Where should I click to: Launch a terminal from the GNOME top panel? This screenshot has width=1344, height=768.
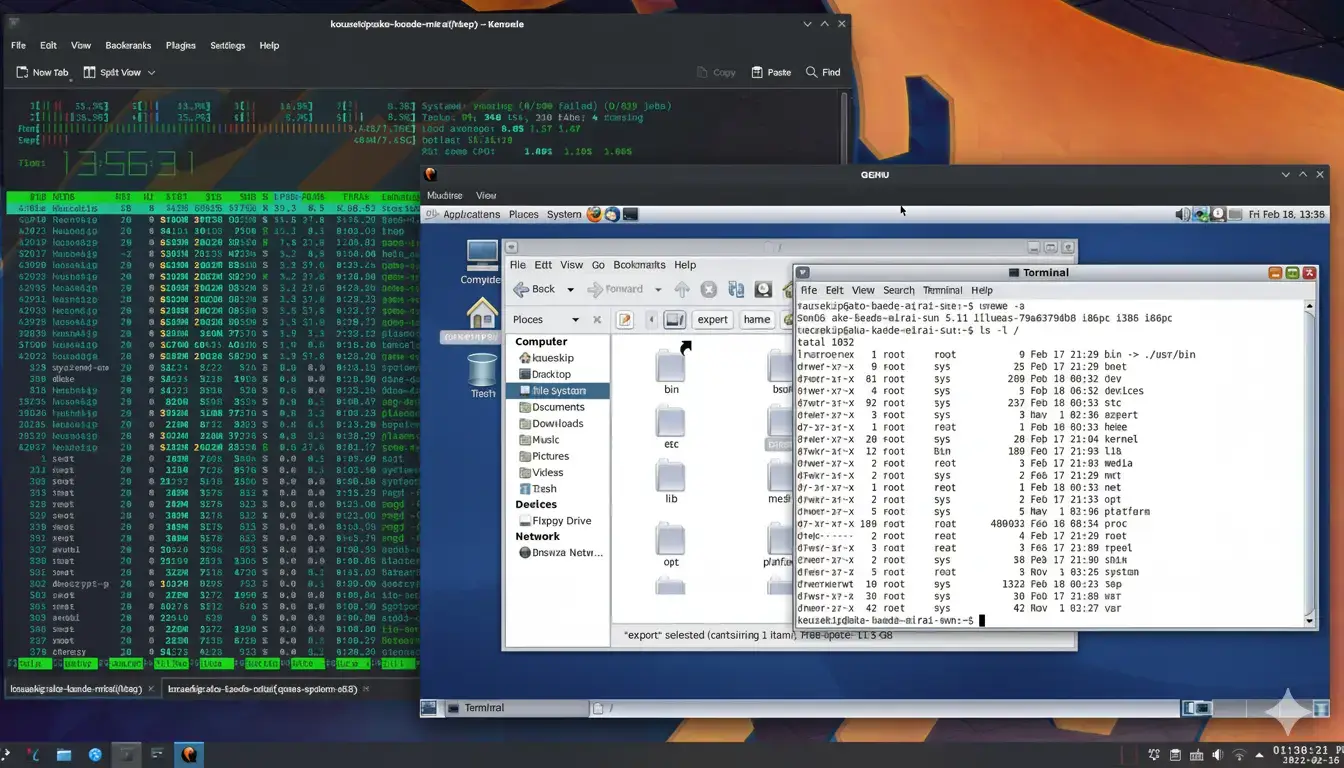point(630,214)
